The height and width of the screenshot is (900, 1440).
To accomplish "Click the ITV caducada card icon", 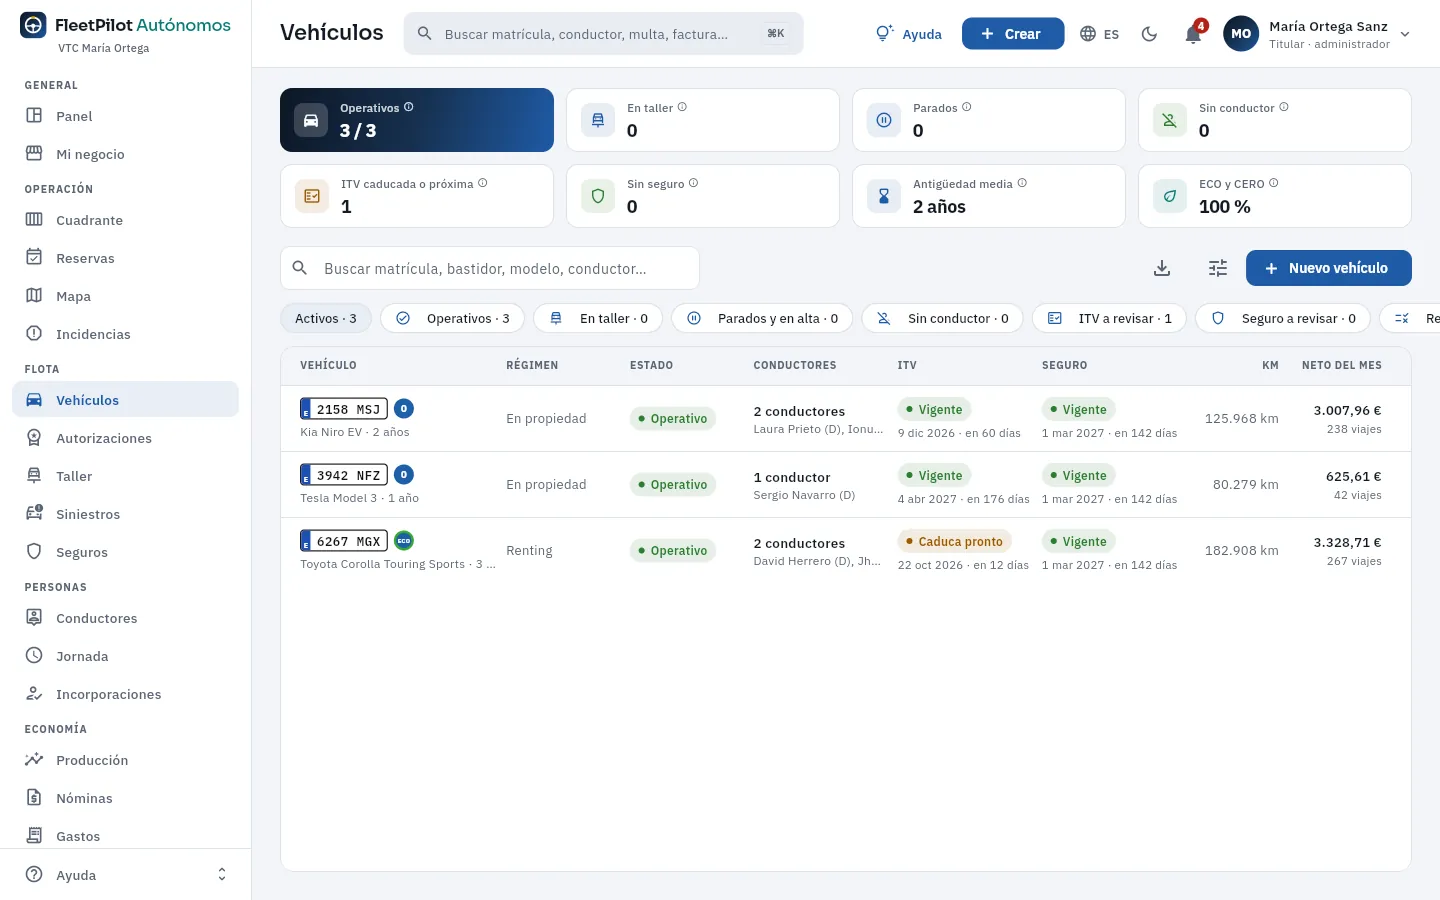I will [312, 196].
